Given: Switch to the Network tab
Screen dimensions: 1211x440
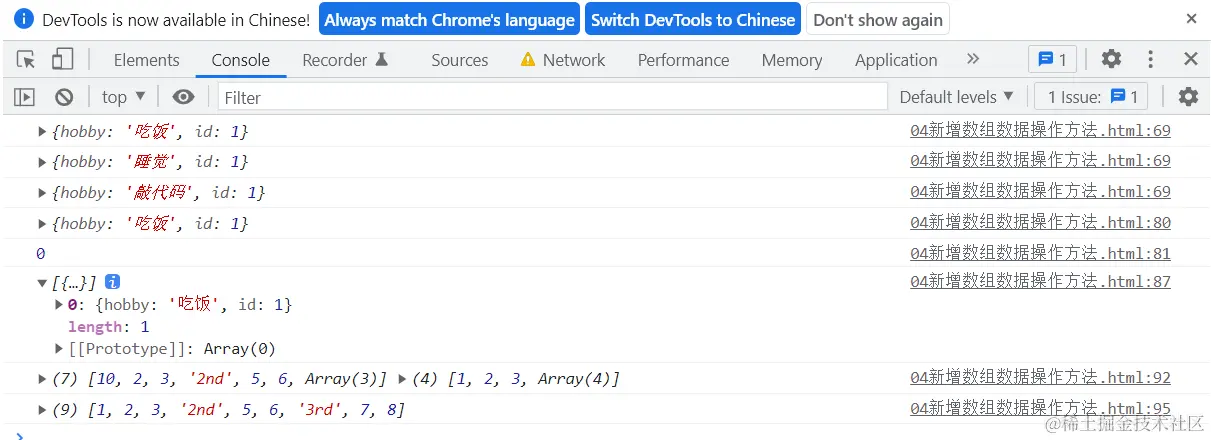Looking at the screenshot, I should (x=563, y=60).
